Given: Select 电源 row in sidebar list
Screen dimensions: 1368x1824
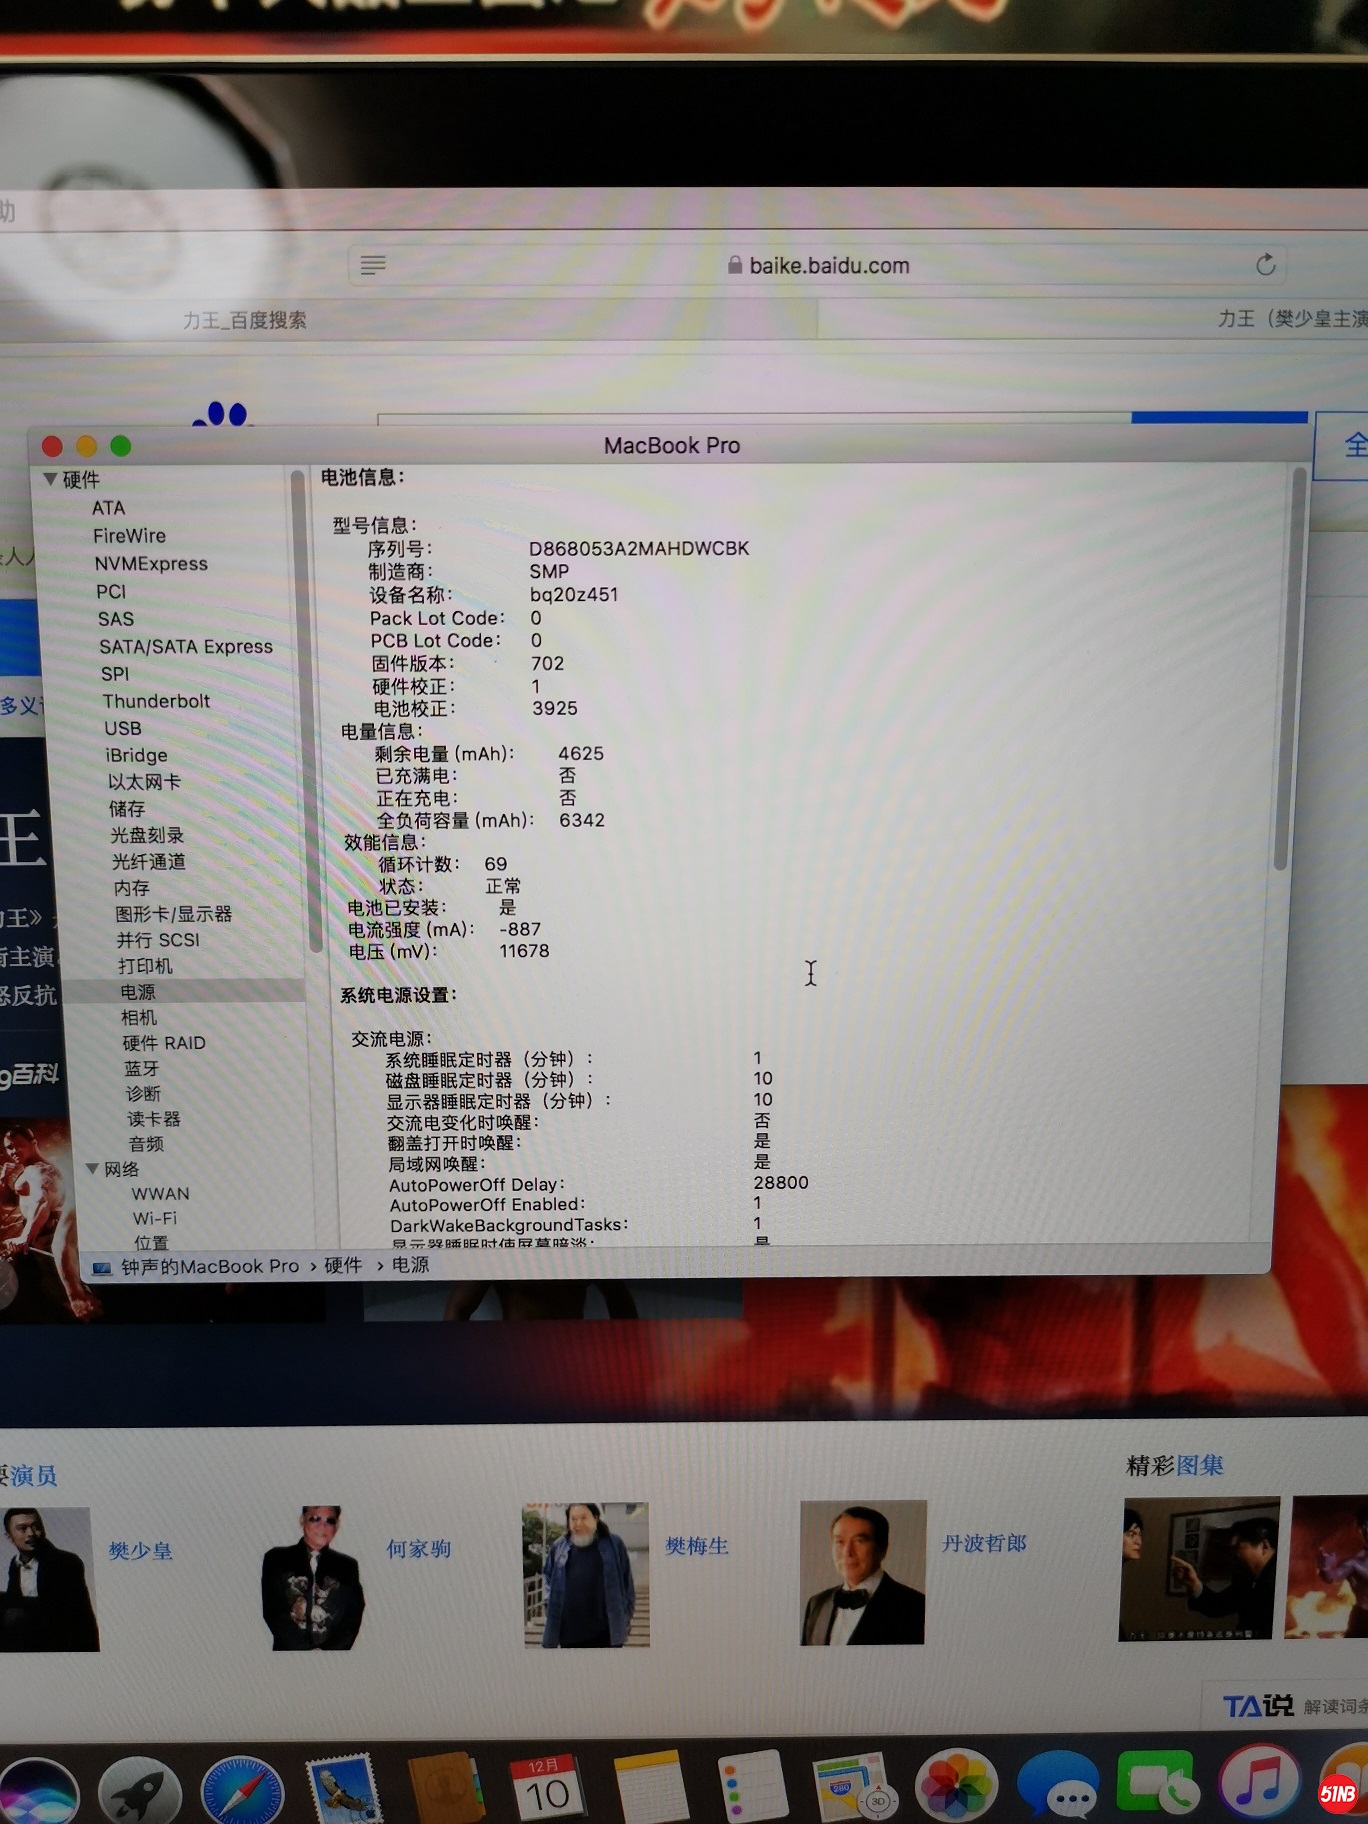Looking at the screenshot, I should (185, 992).
